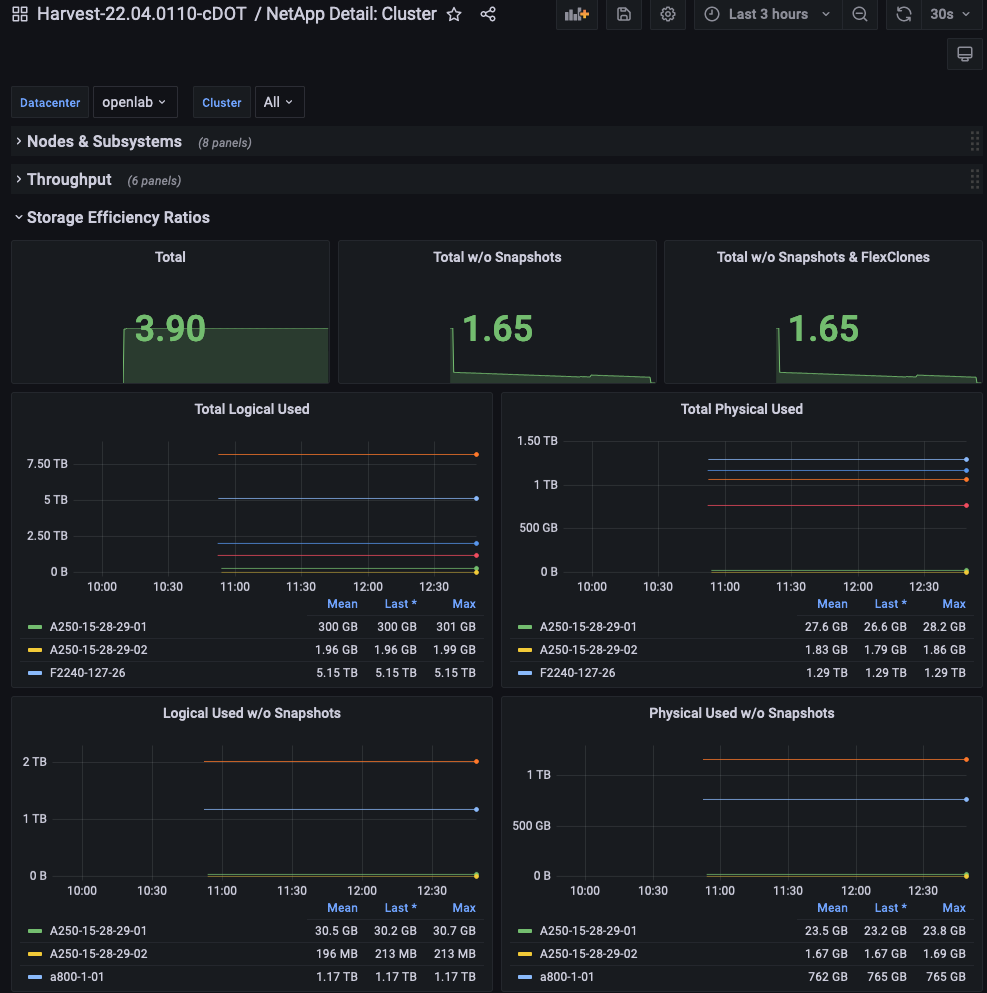Enable cycle view mode with the TV icon
This screenshot has height=993, width=987.
[x=964, y=53]
